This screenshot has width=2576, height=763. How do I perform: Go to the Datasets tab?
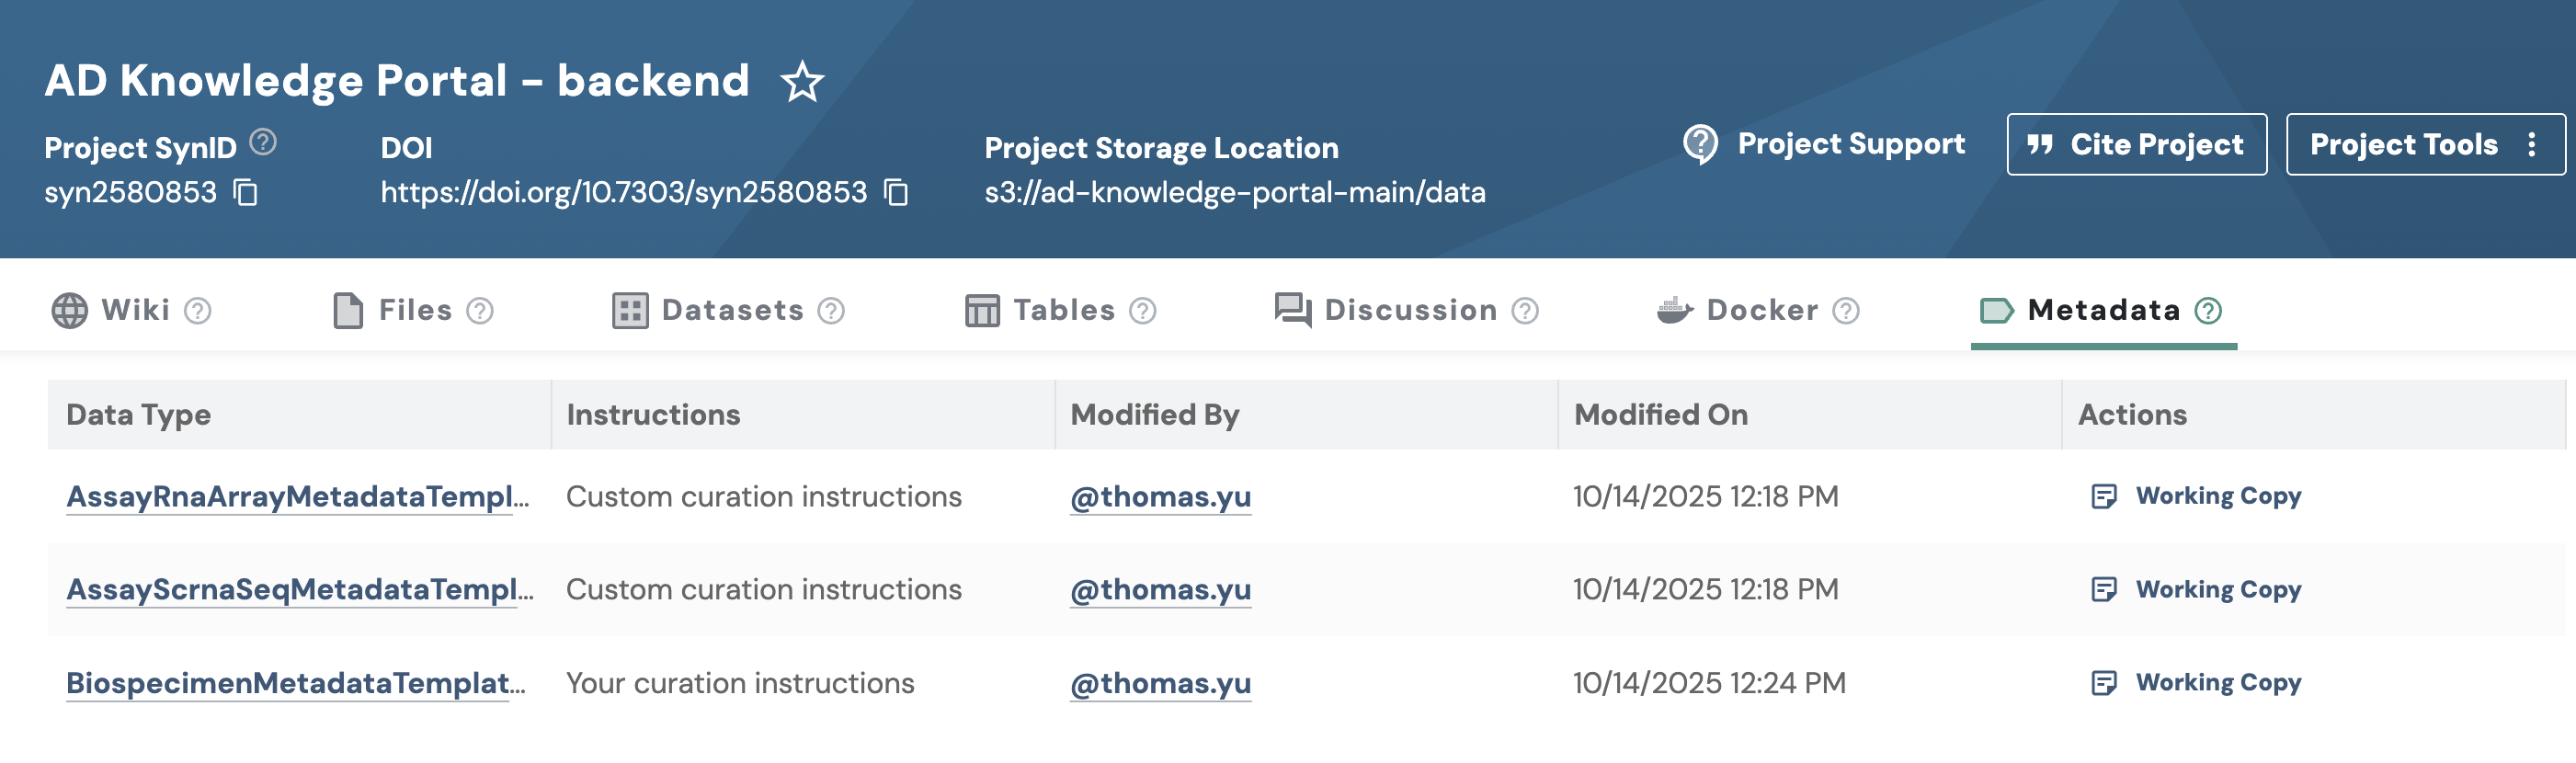point(731,311)
